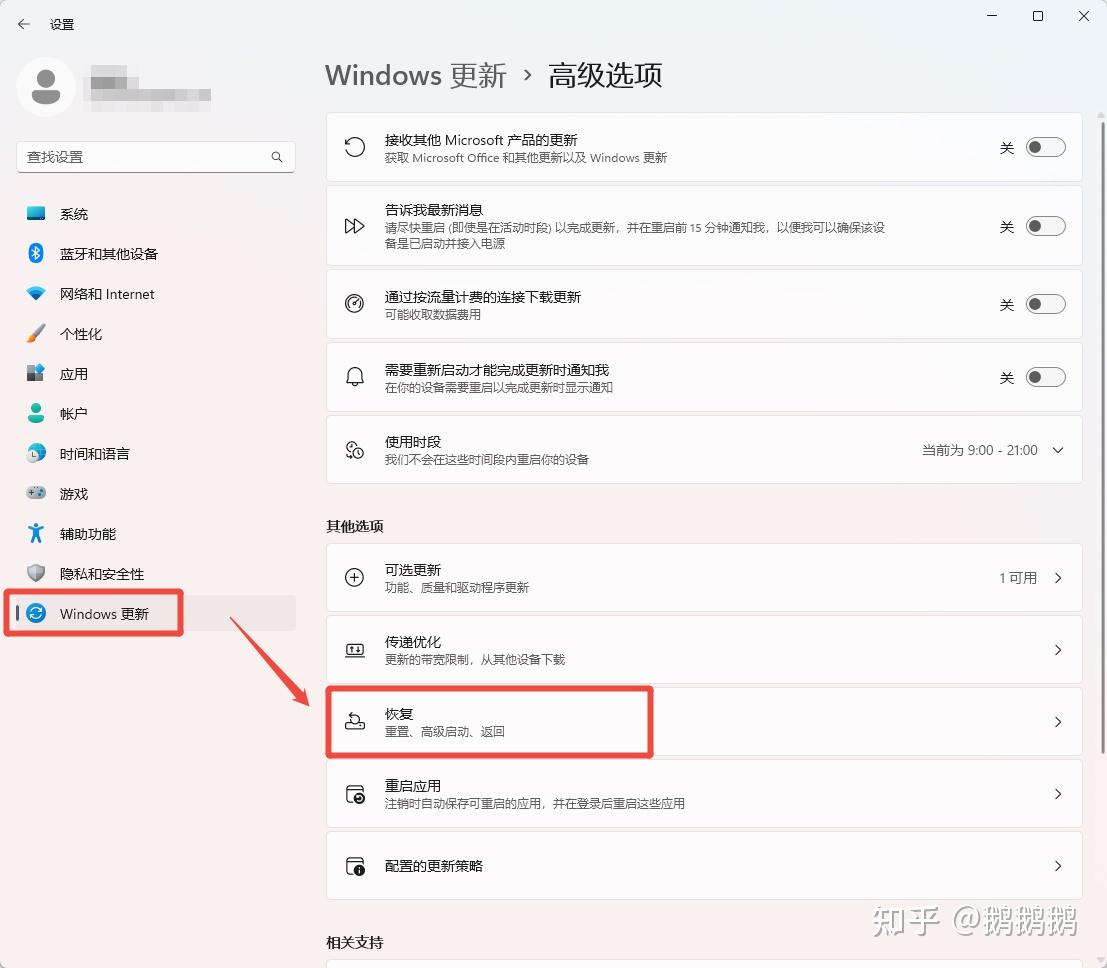Image resolution: width=1107 pixels, height=968 pixels.
Task: Enable 需要重新启动才能完成更新时通知我 switch
Action: click(x=1046, y=377)
